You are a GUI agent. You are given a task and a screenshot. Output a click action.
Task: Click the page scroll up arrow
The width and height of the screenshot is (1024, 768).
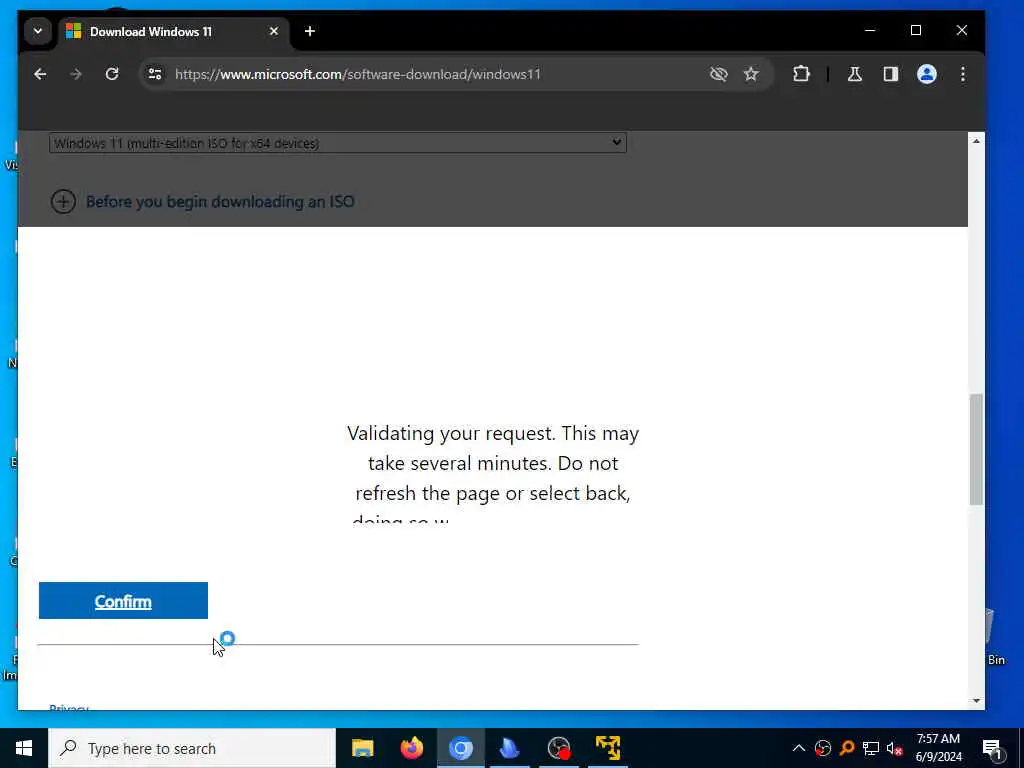[x=976, y=141]
